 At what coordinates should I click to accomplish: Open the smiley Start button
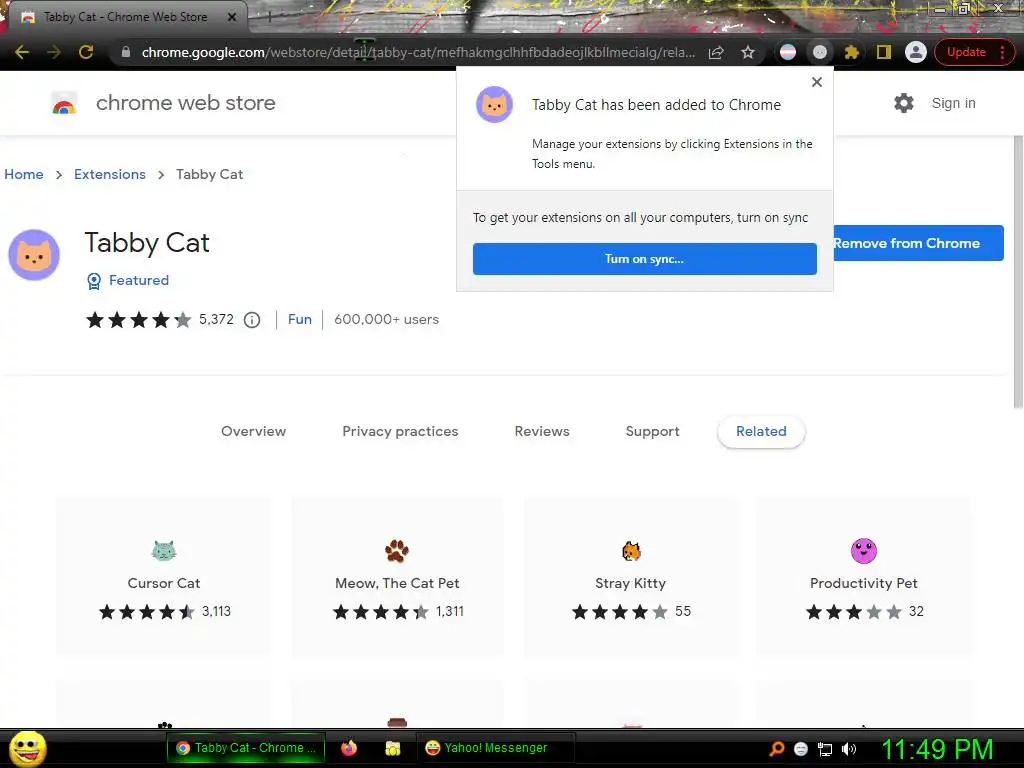coord(27,748)
